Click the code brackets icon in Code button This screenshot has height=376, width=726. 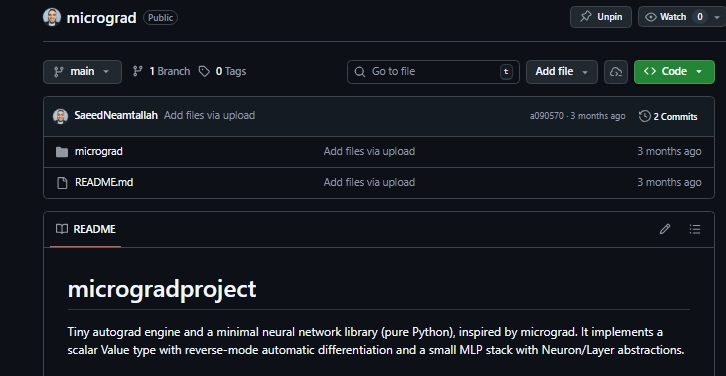[x=650, y=71]
